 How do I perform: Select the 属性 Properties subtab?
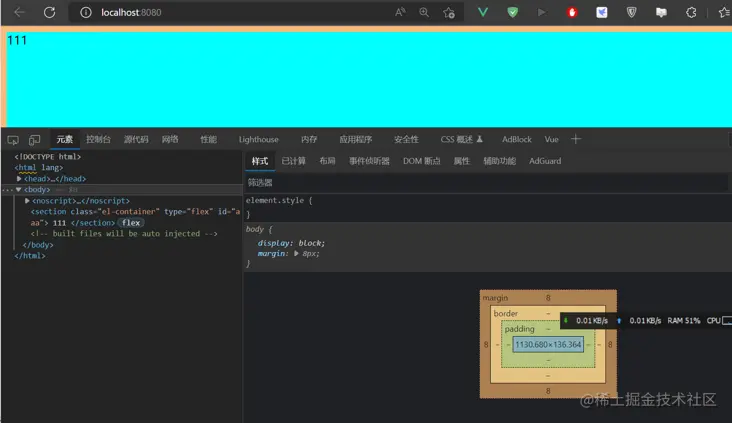point(462,161)
